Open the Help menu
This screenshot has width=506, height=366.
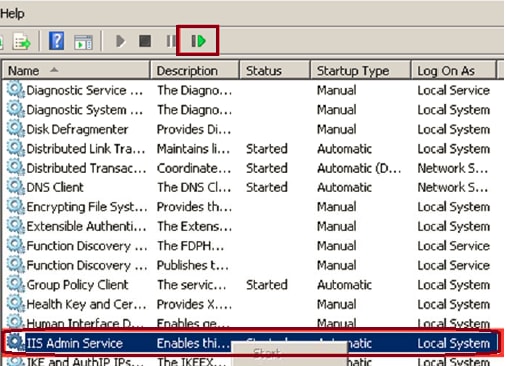(x=12, y=14)
